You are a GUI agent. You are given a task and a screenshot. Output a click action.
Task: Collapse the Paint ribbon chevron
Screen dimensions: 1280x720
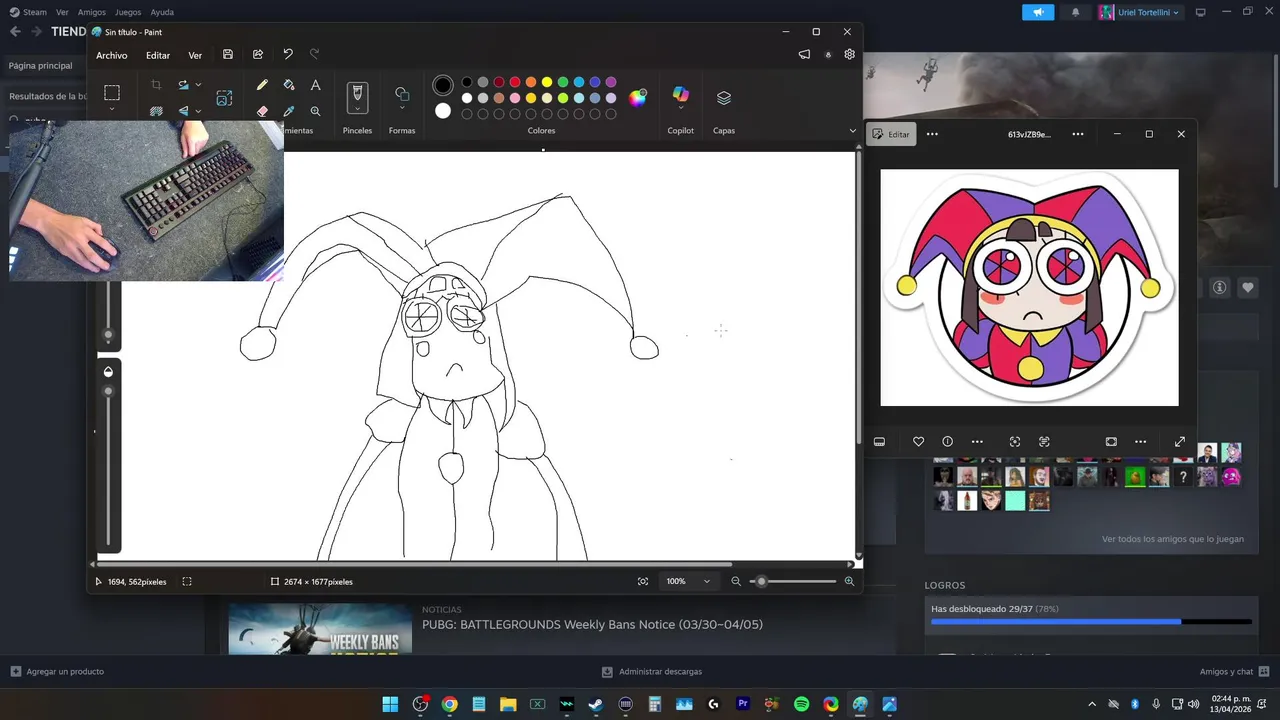[x=853, y=130]
